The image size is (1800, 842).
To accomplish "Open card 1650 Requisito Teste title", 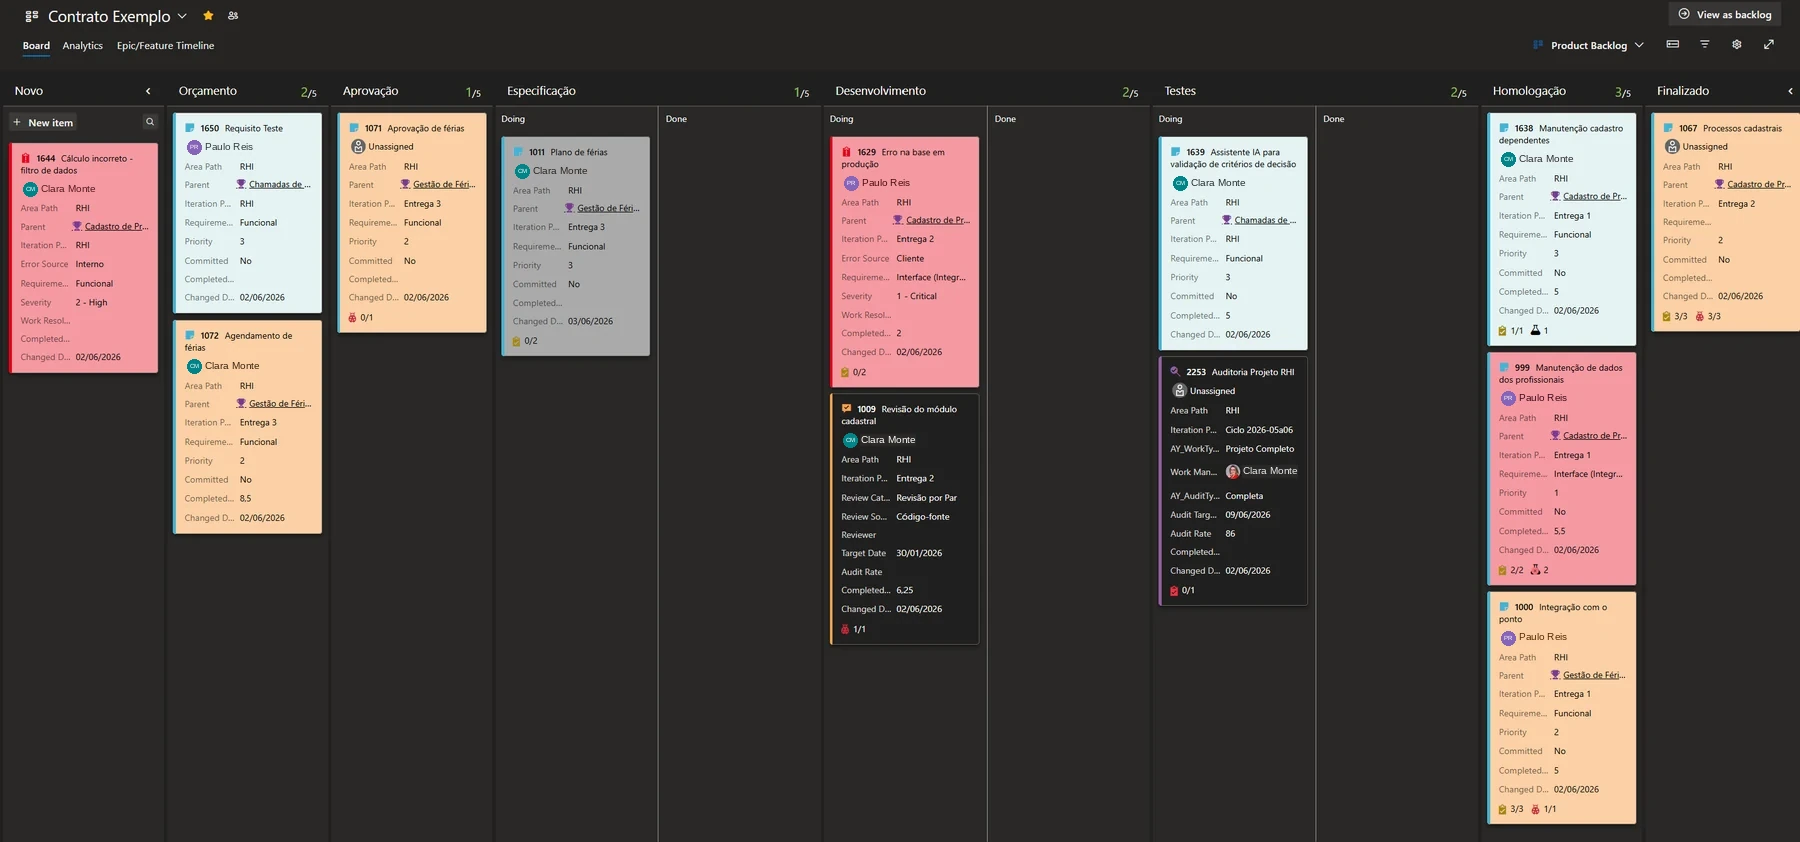I will [254, 128].
